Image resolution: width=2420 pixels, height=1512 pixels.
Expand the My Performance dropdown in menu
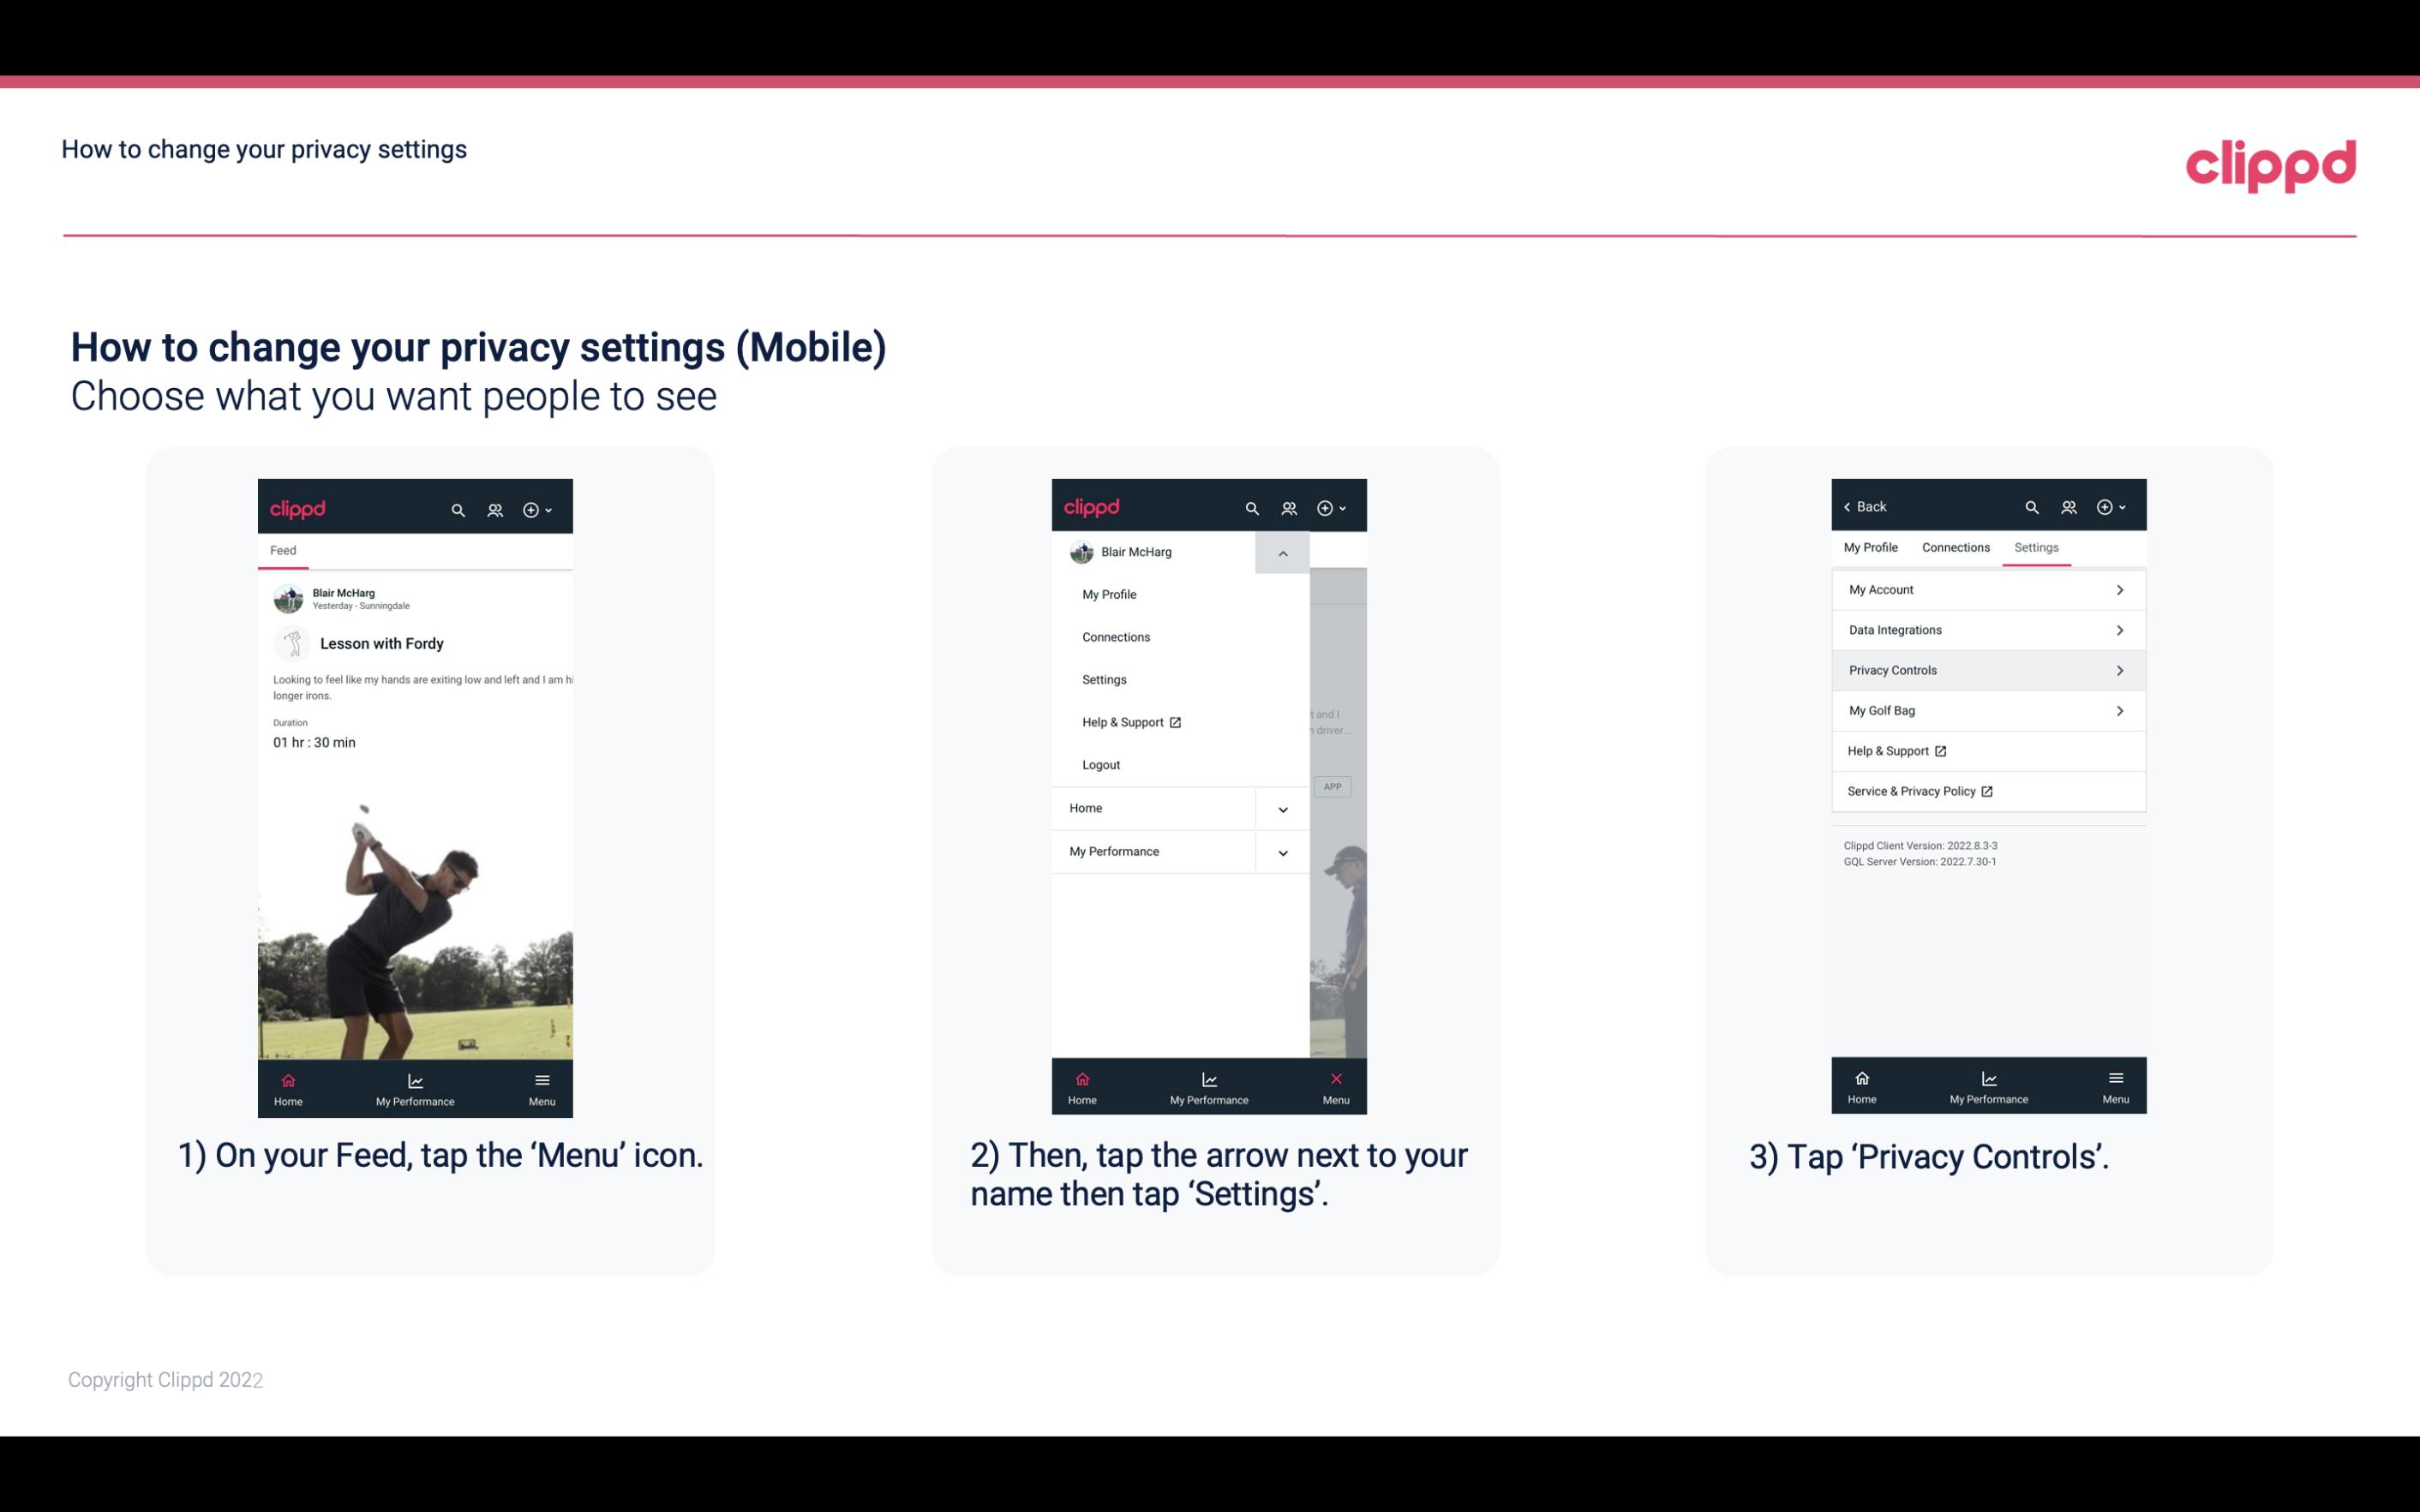click(1282, 850)
